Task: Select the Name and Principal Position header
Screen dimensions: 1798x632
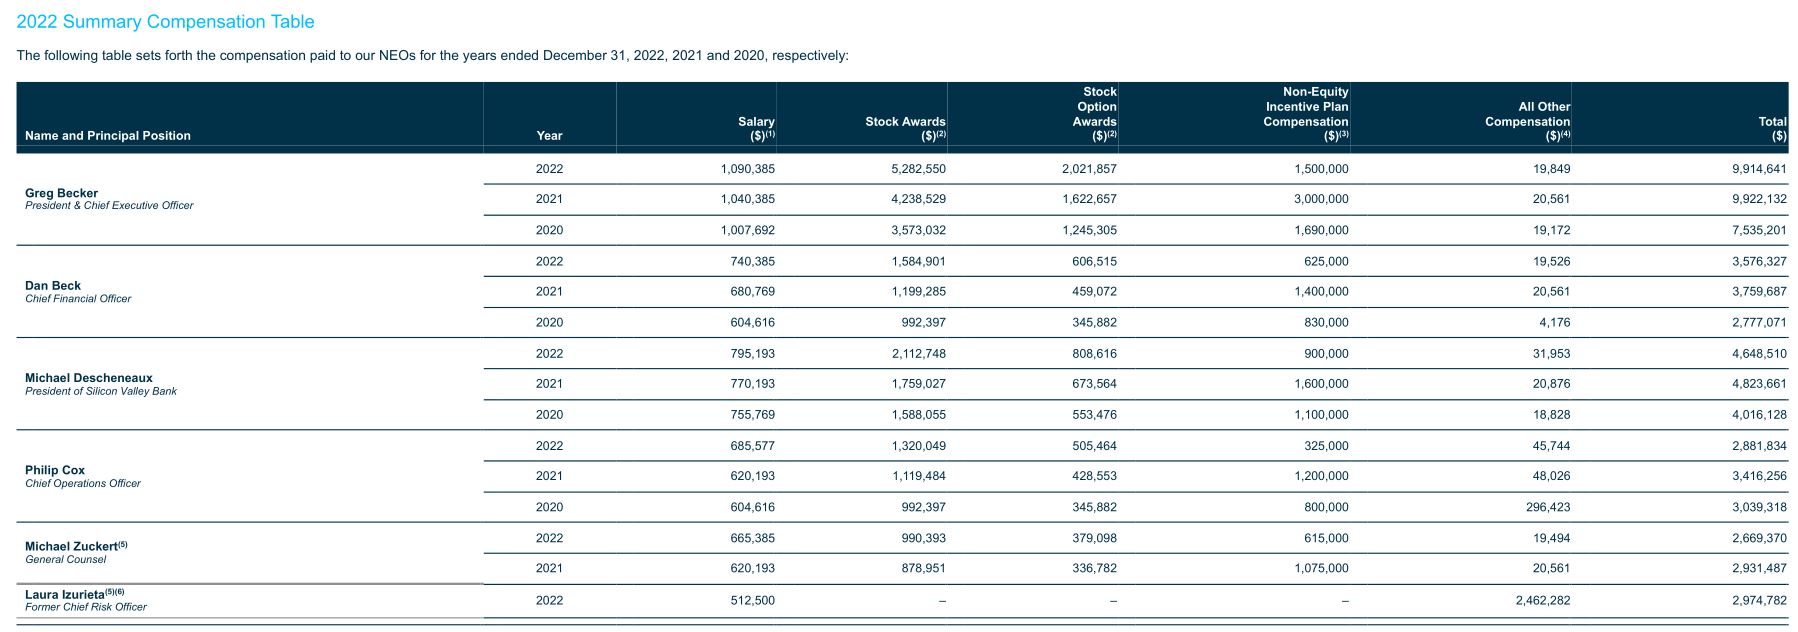Action: pos(108,136)
